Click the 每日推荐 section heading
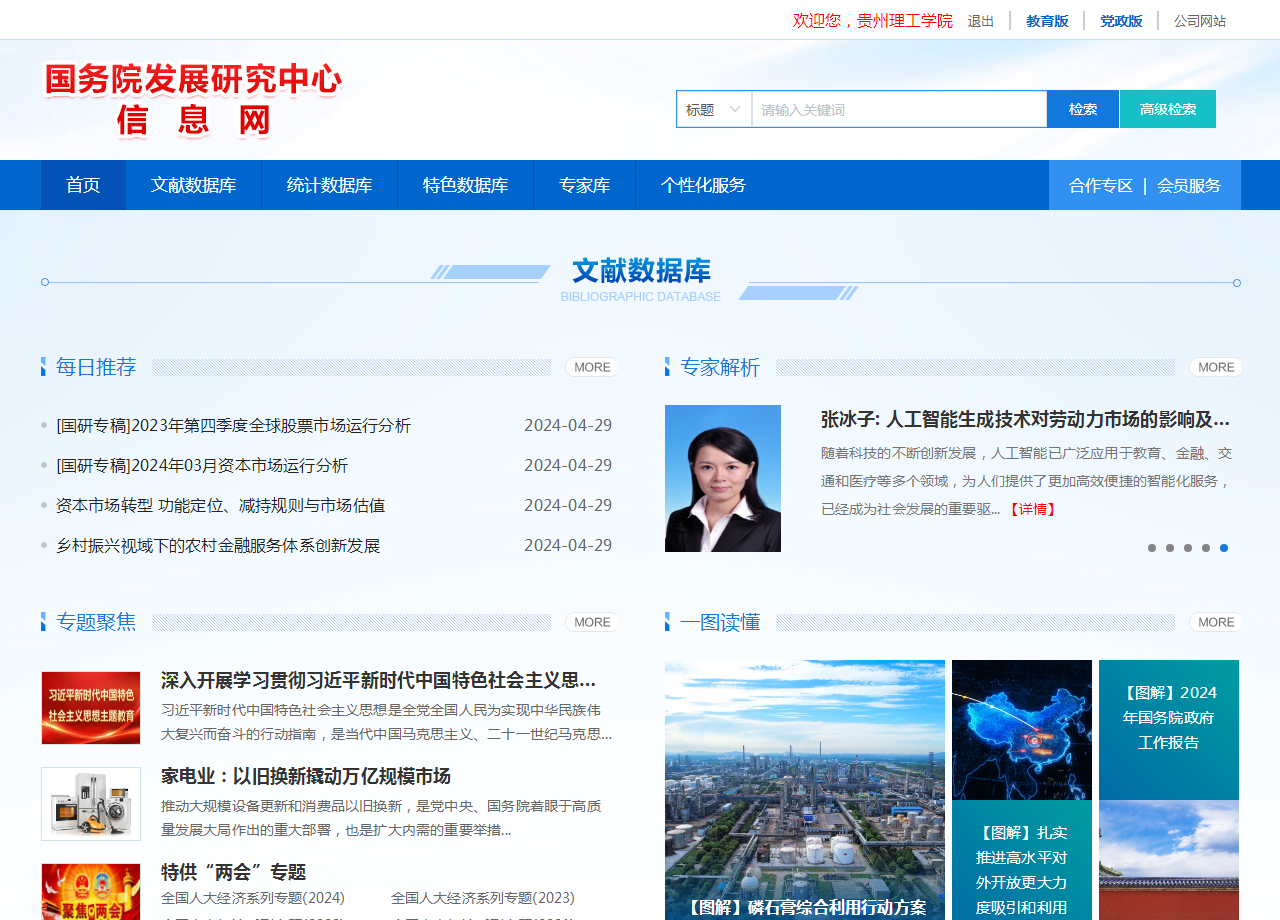 point(96,367)
